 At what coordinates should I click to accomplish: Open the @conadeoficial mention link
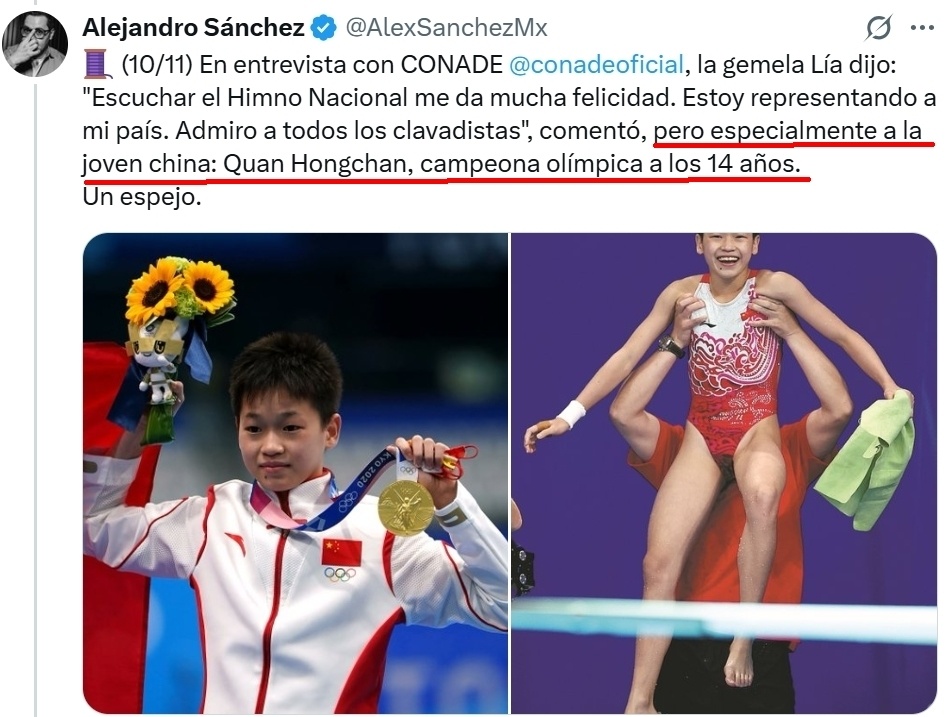click(596, 64)
